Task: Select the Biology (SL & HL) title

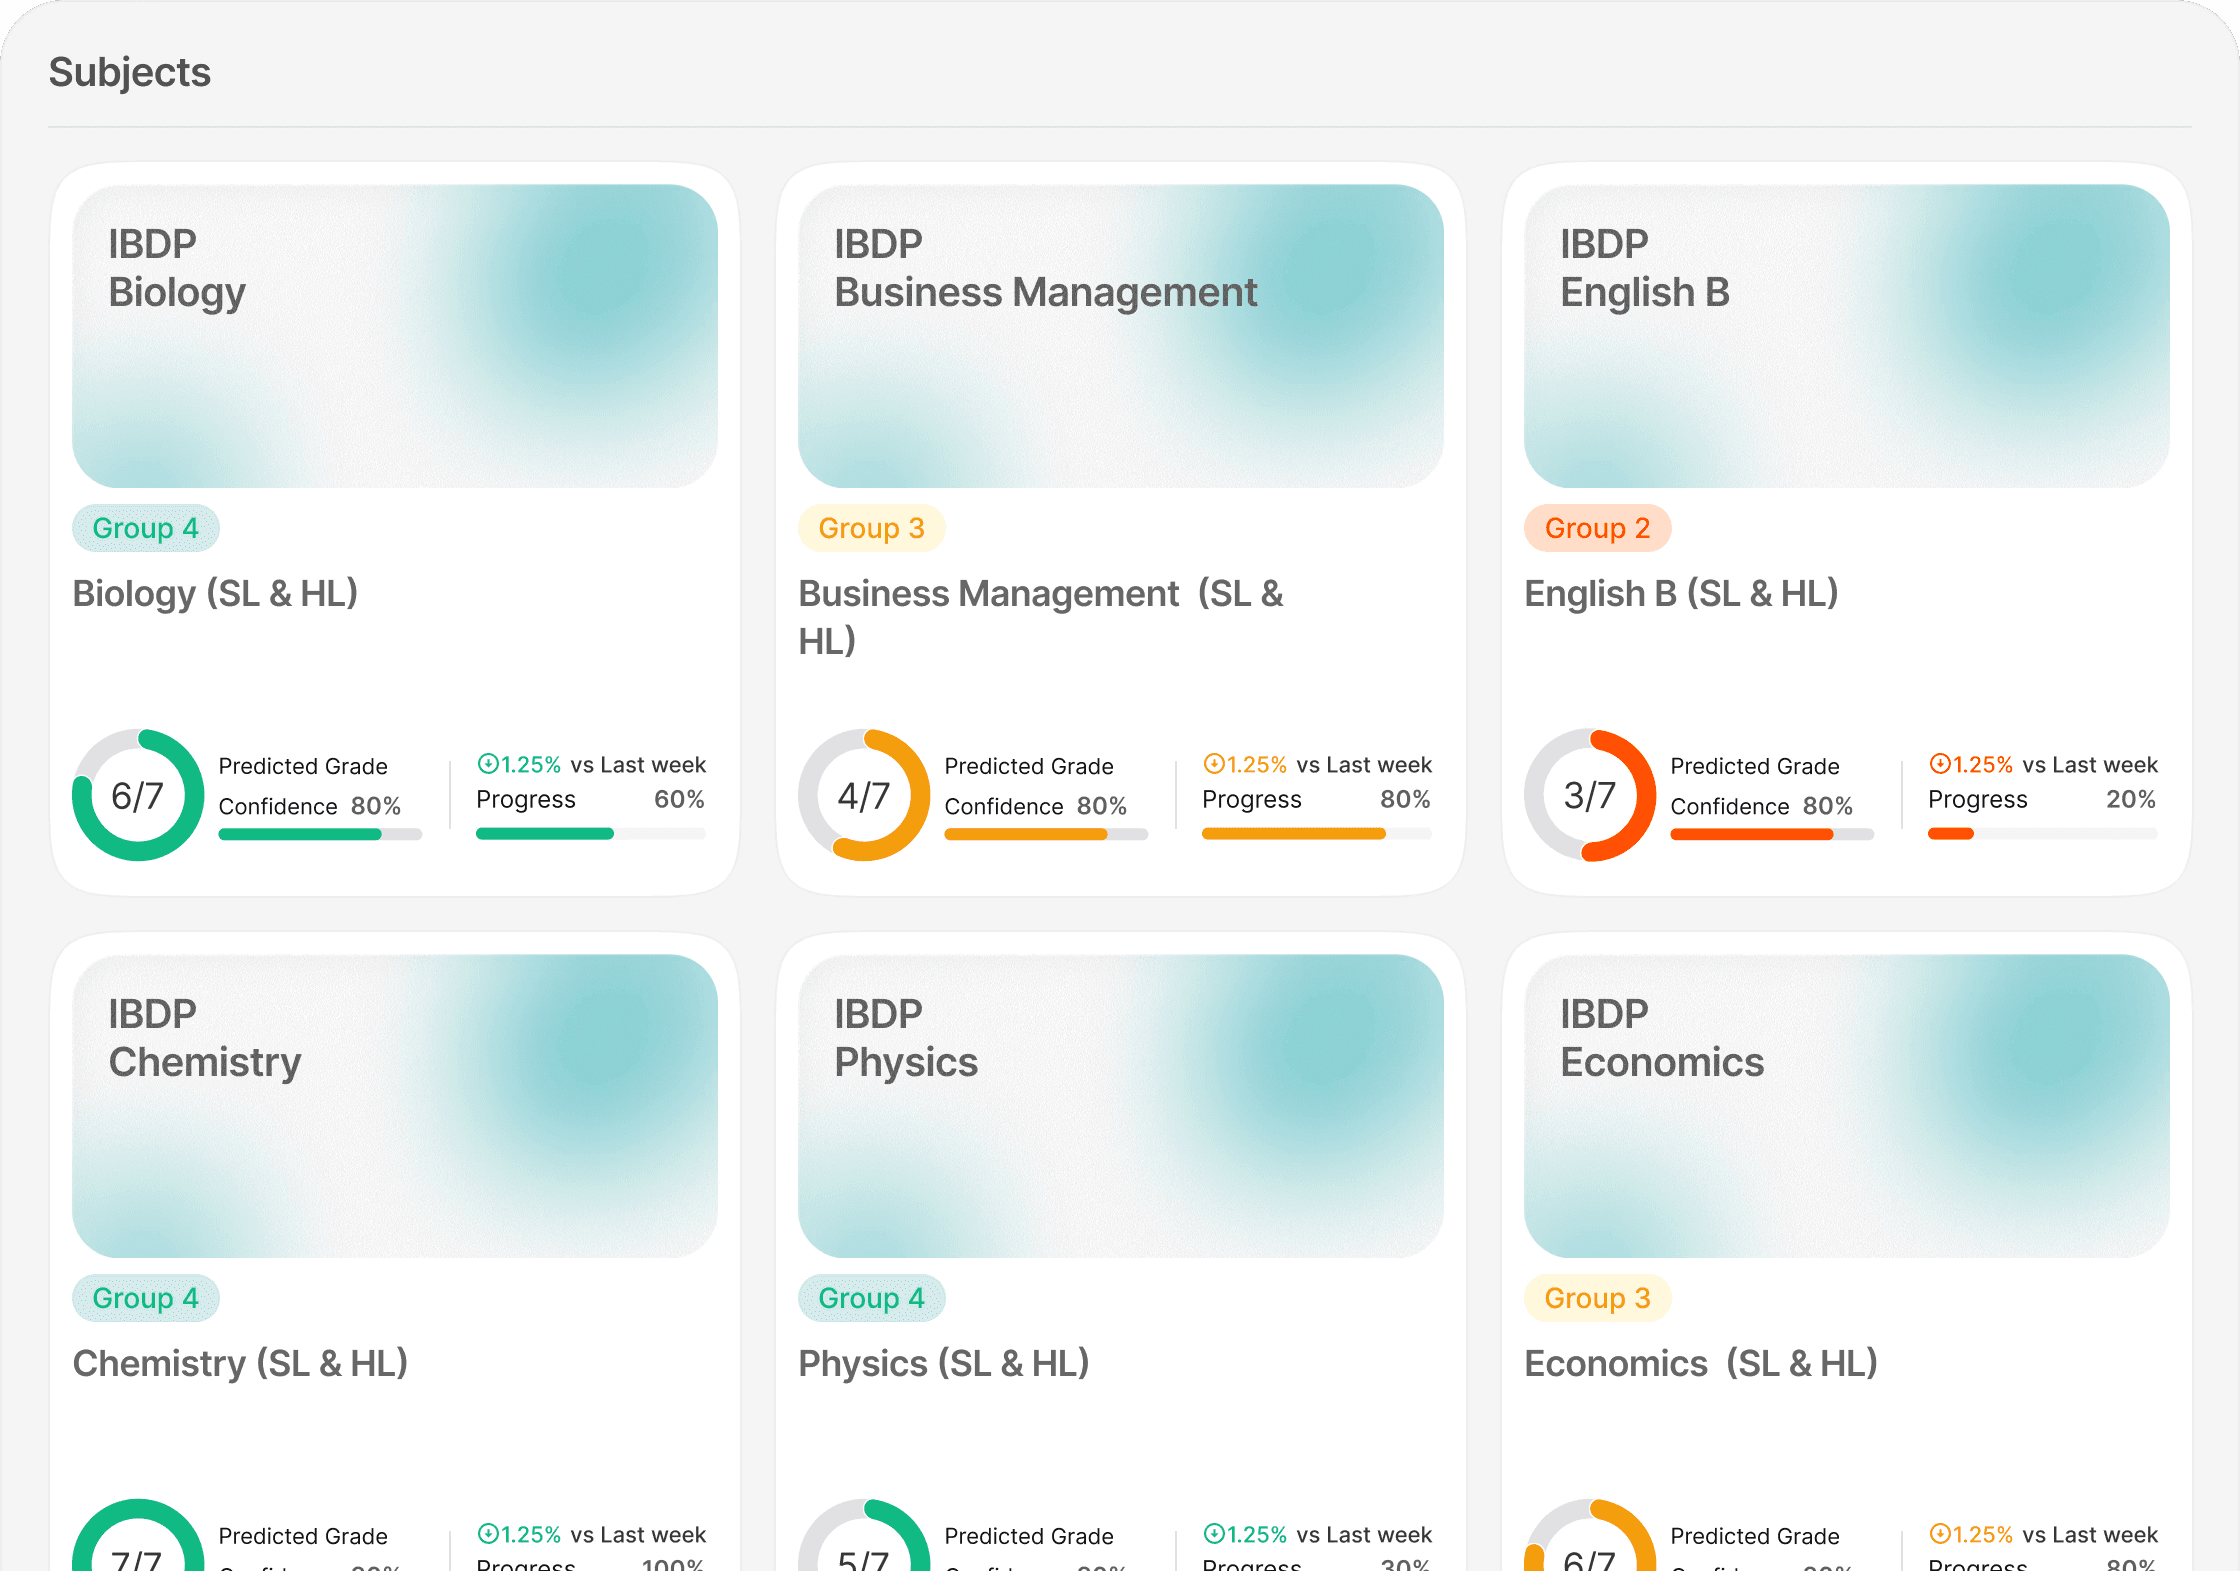Action: (x=215, y=594)
